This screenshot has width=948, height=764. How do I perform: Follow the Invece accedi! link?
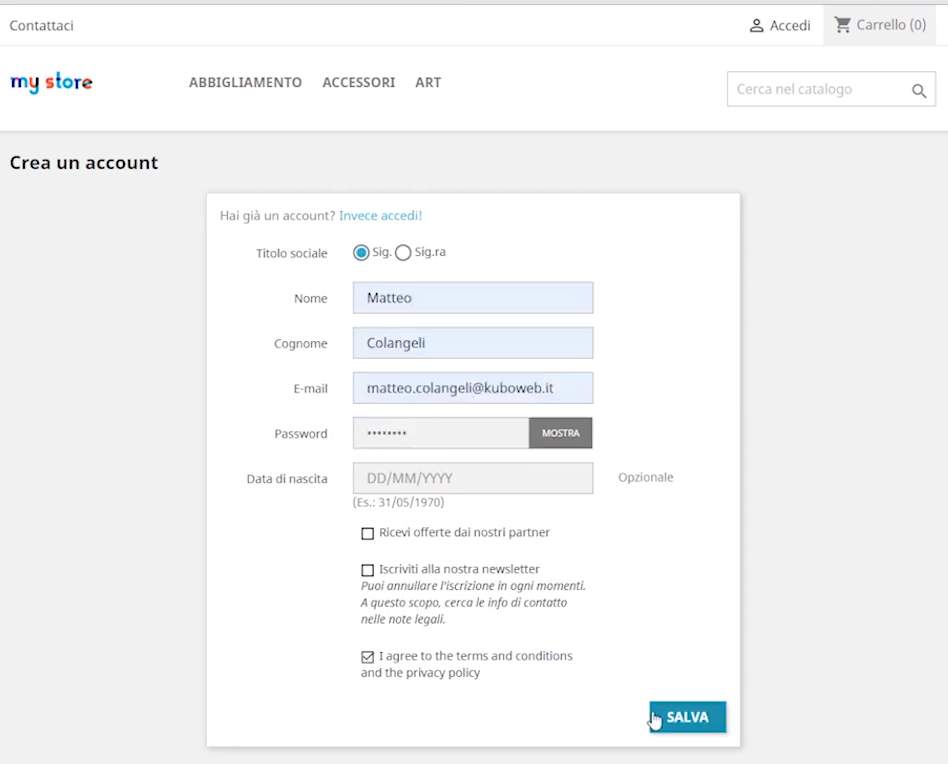click(380, 215)
